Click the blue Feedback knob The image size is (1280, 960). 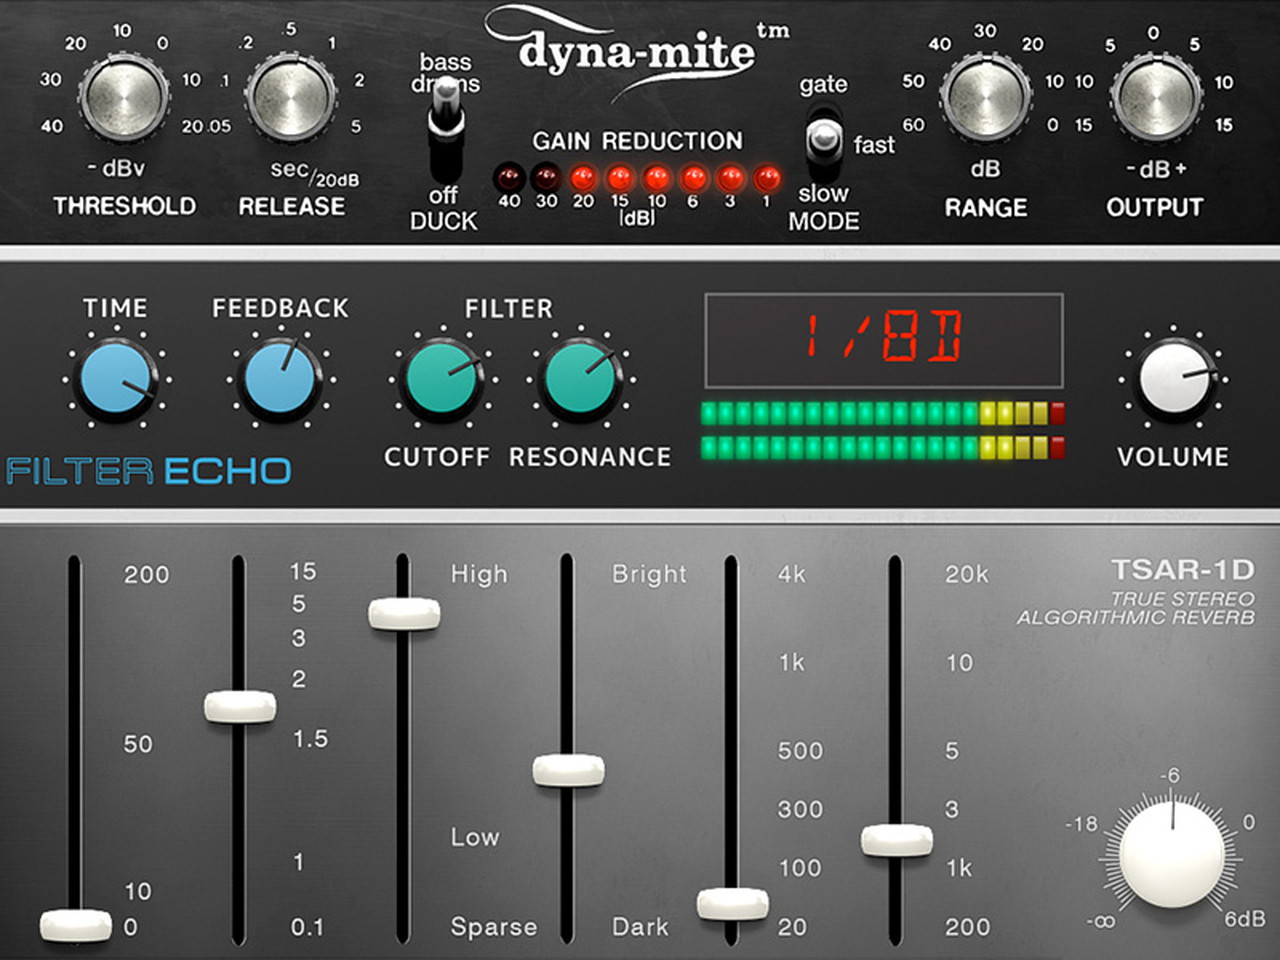(x=280, y=380)
